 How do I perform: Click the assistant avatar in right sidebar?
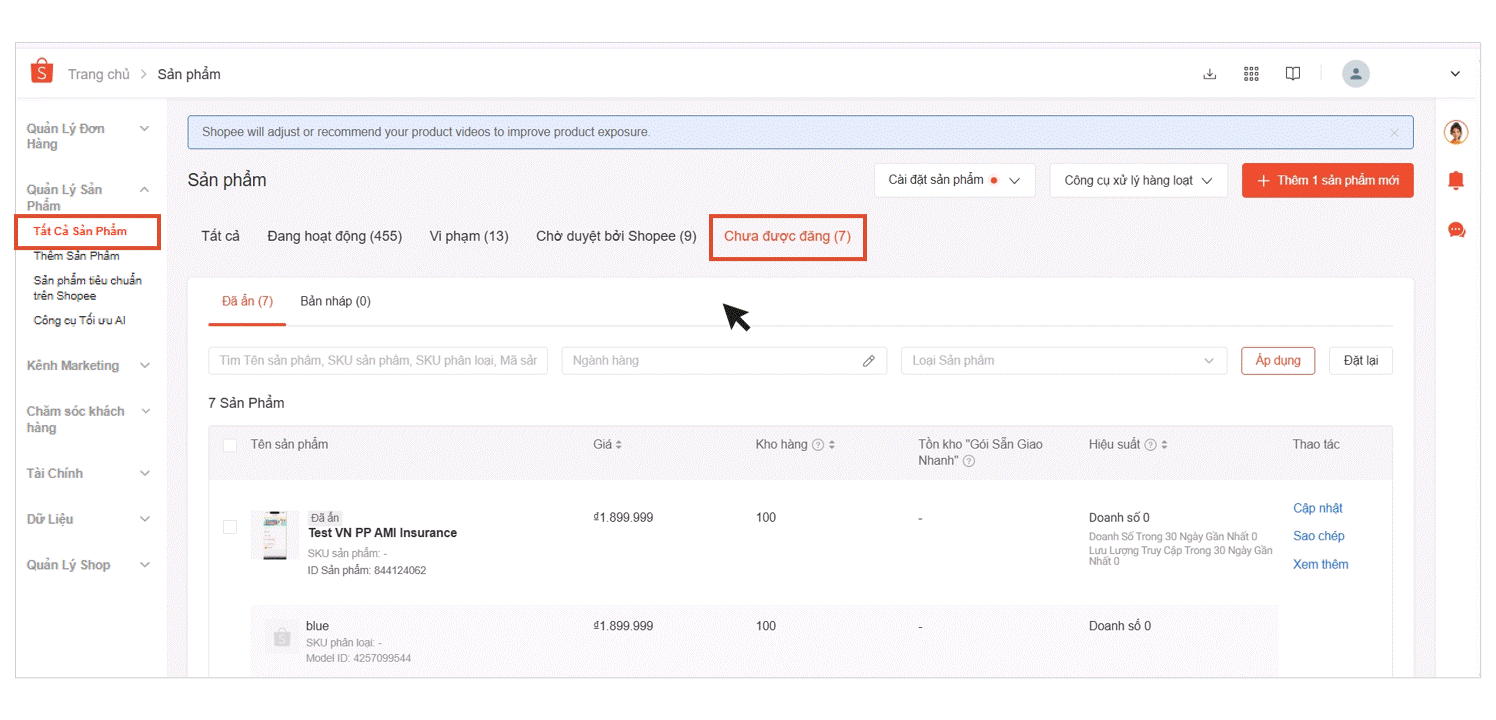click(1457, 132)
